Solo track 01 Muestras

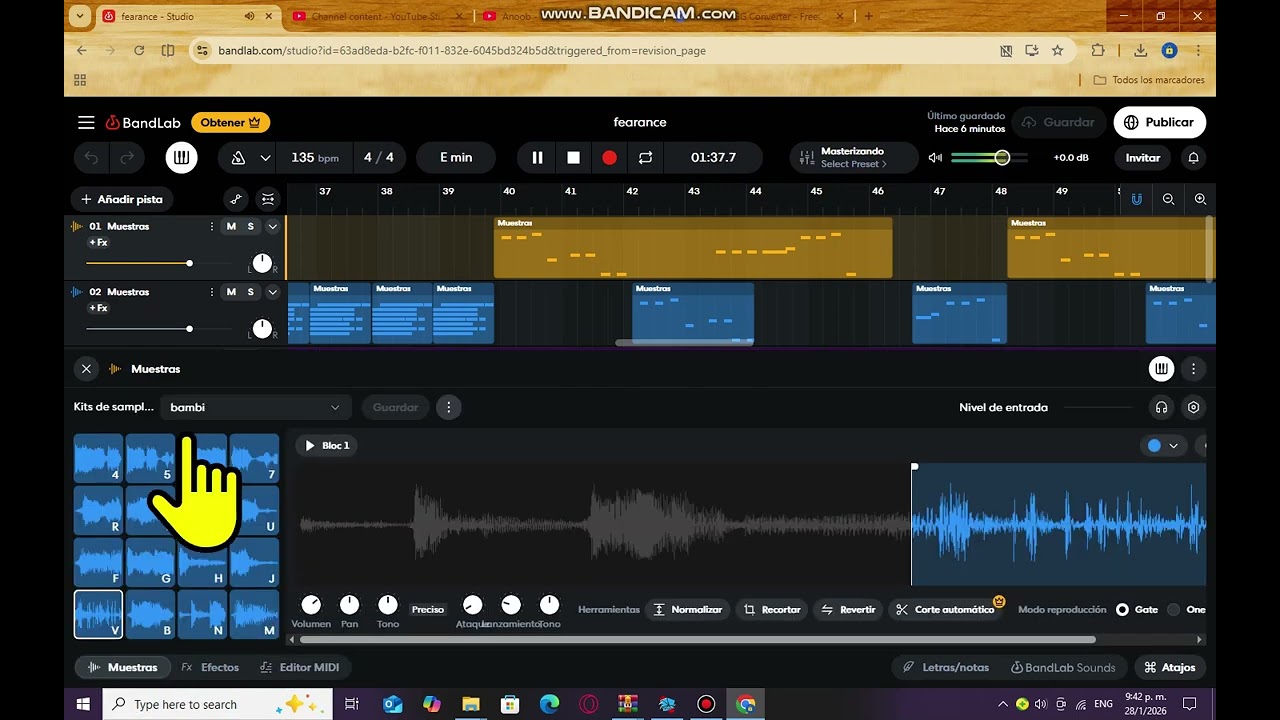pos(251,226)
